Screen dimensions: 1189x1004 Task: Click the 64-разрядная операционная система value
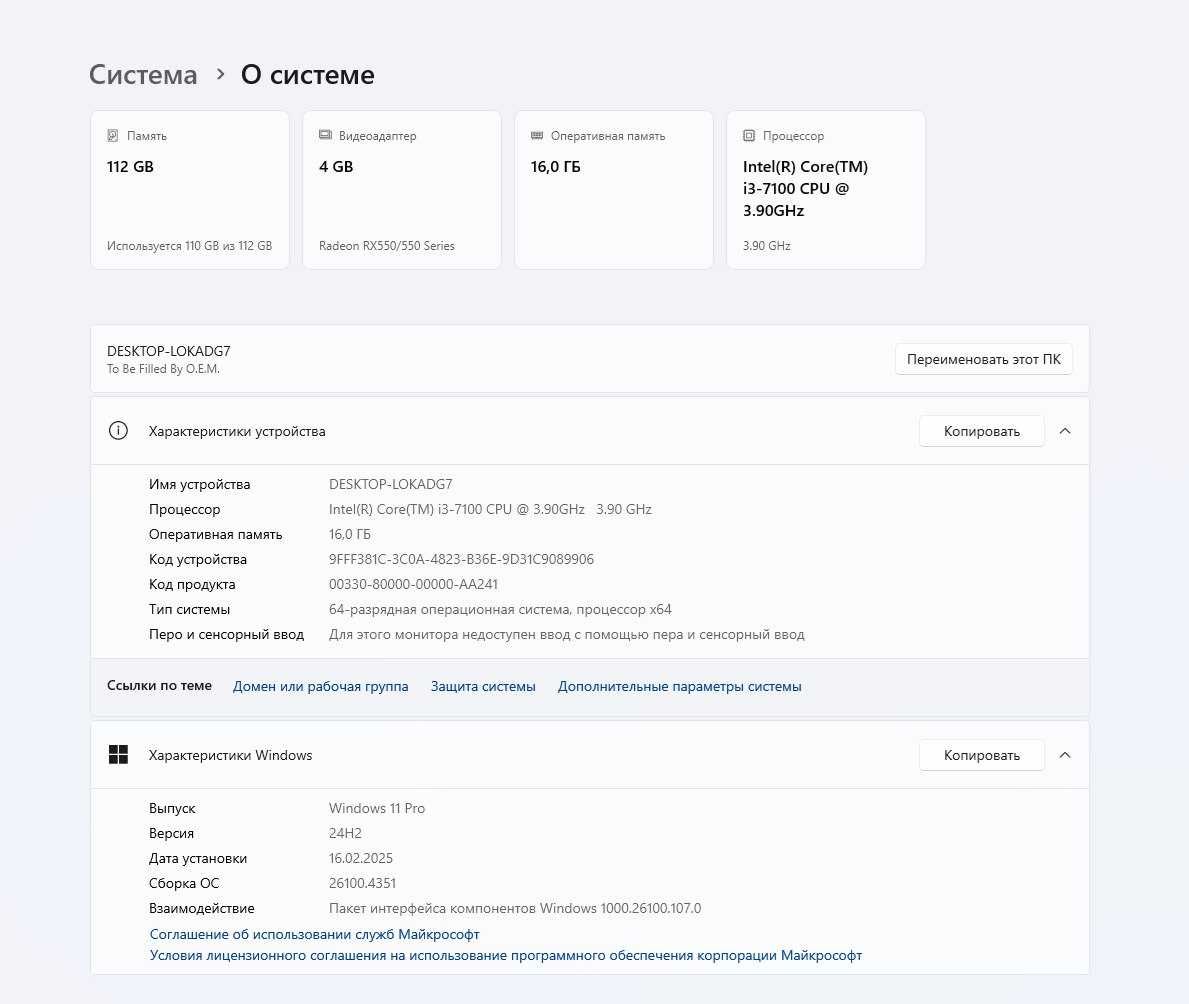tap(500, 609)
